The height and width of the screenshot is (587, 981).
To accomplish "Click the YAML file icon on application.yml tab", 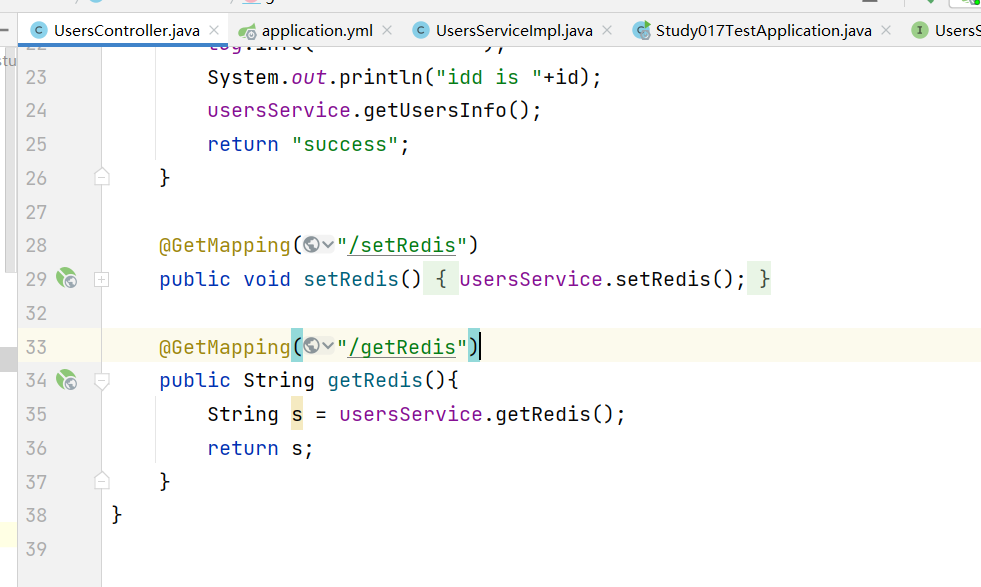I will [x=246, y=30].
